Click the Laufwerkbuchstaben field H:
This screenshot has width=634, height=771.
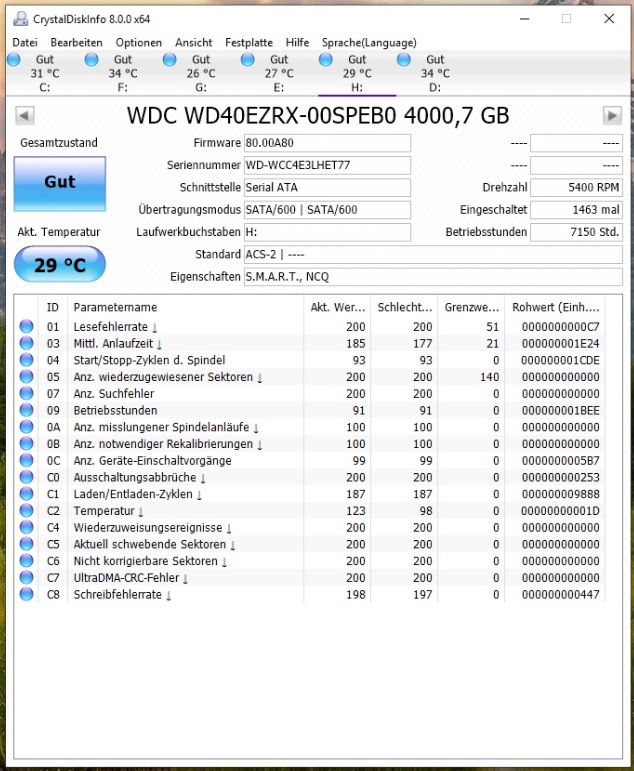327,232
